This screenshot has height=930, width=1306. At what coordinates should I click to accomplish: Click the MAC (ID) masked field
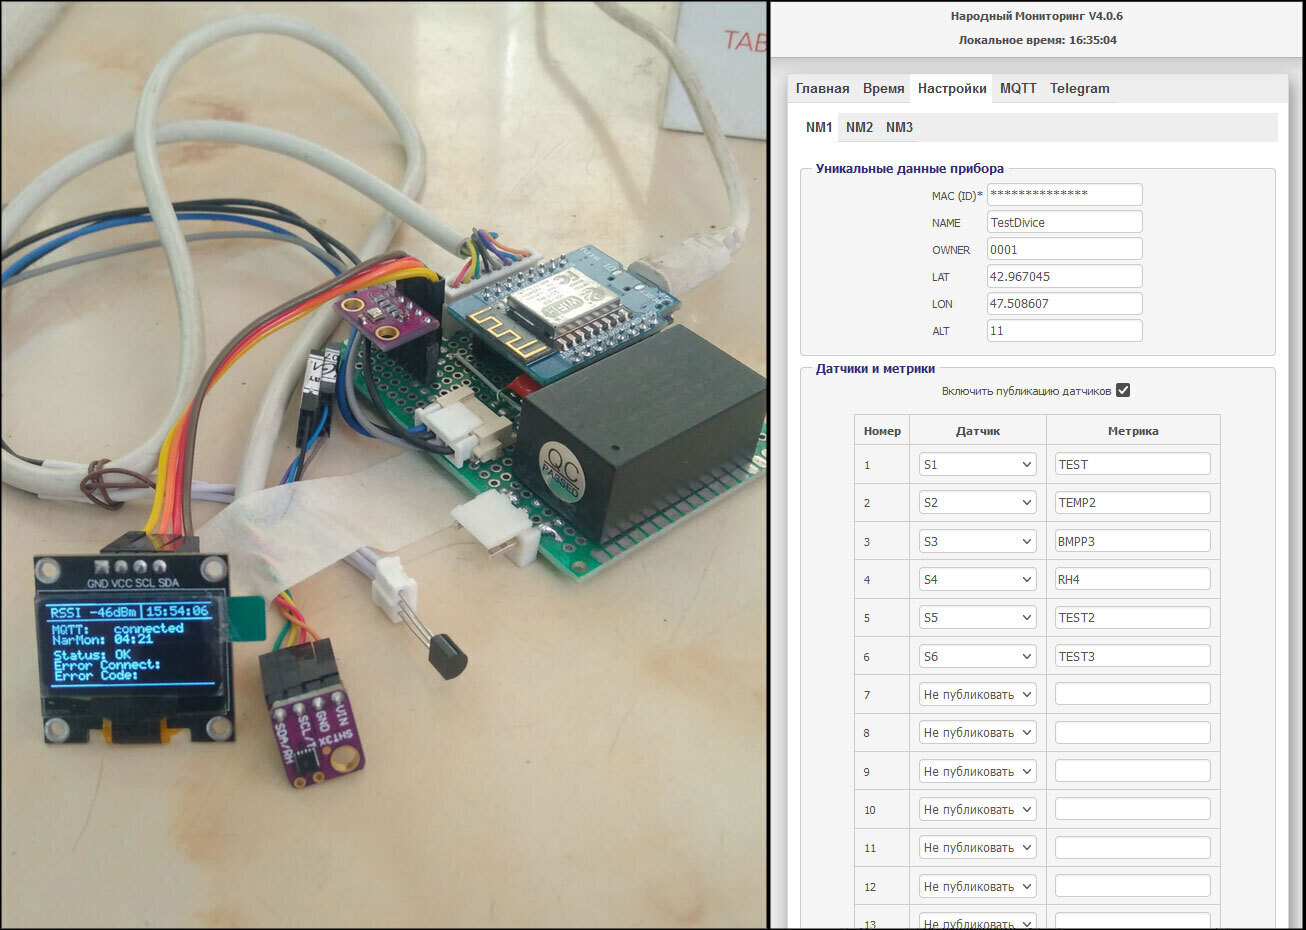(x=1064, y=195)
